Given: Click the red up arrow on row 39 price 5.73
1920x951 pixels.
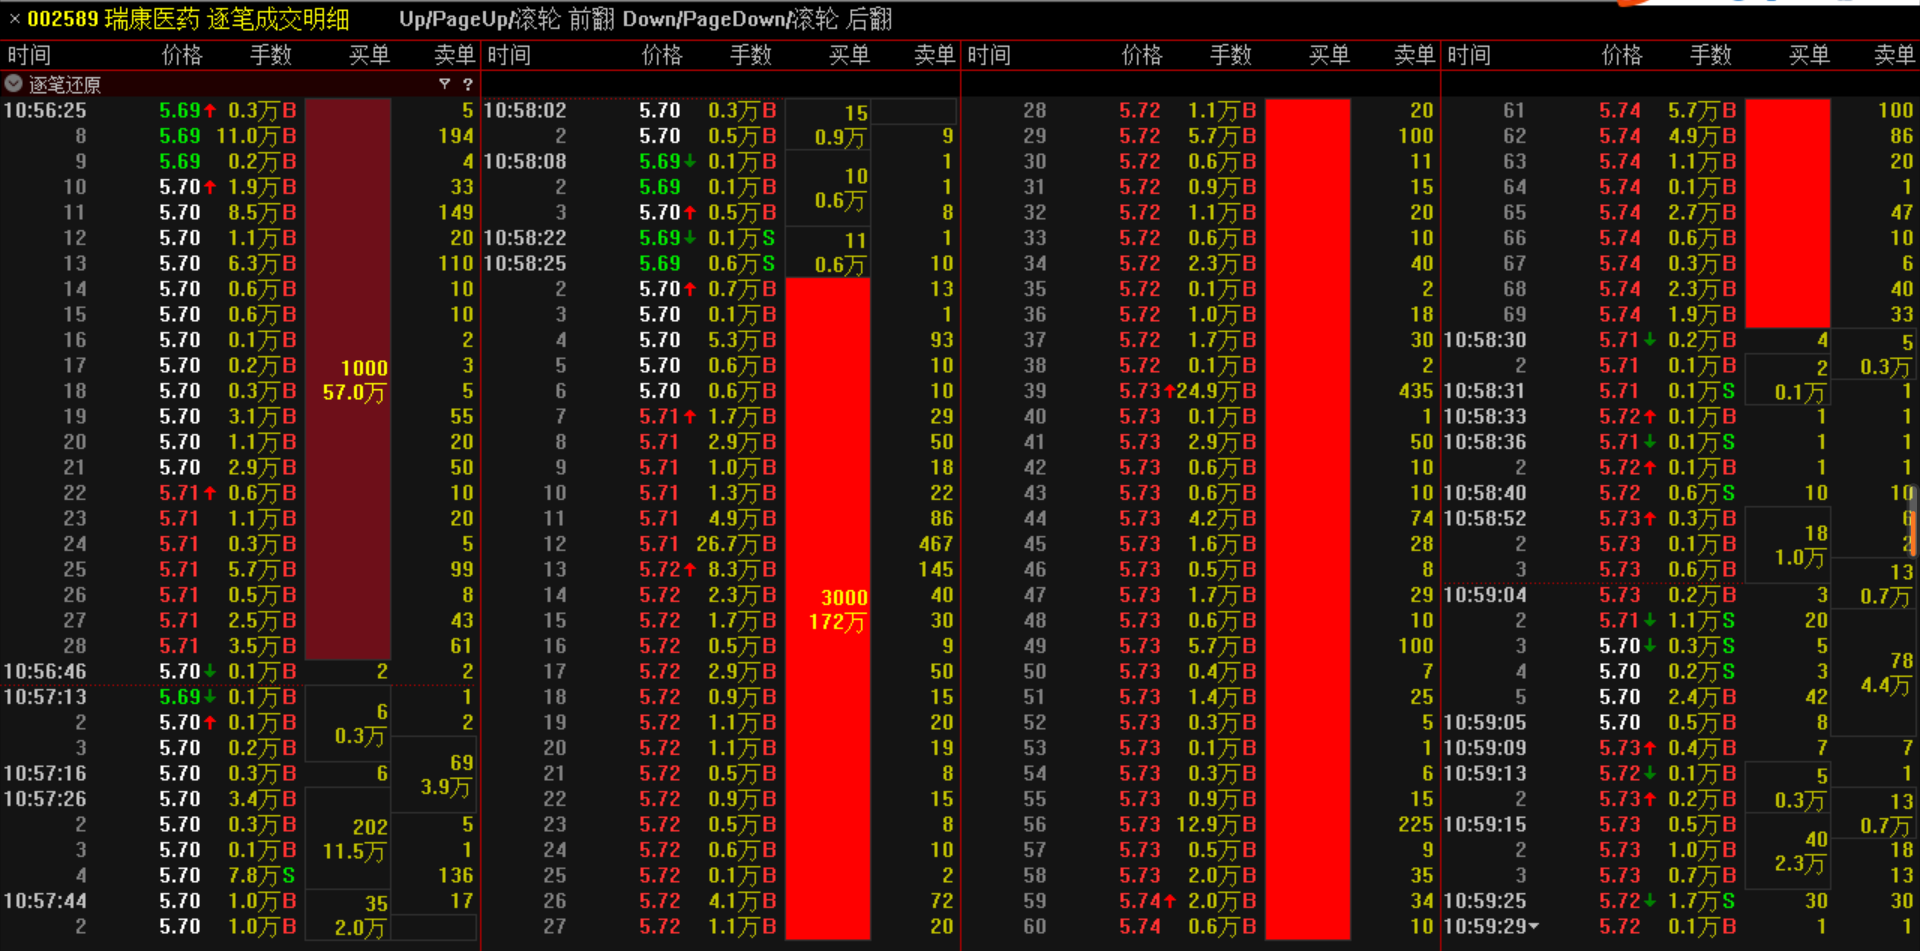Looking at the screenshot, I should [1169, 391].
